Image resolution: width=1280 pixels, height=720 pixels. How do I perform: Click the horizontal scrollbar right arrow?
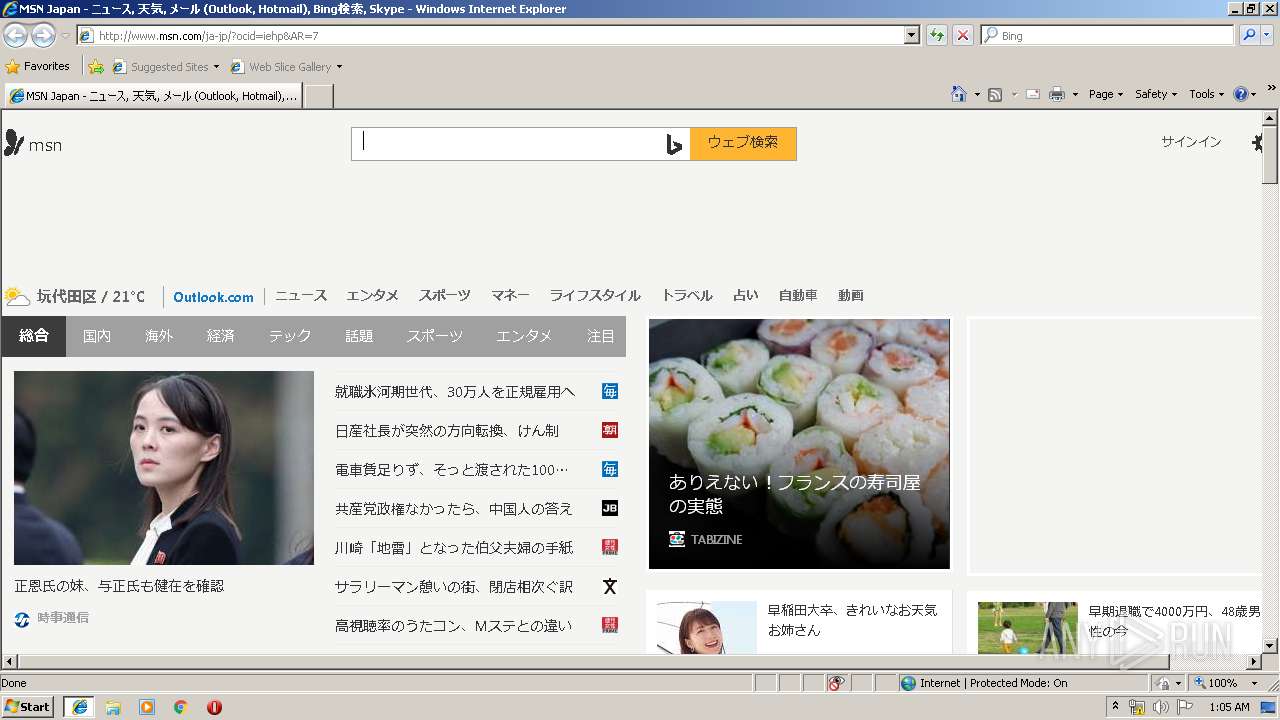1253,662
